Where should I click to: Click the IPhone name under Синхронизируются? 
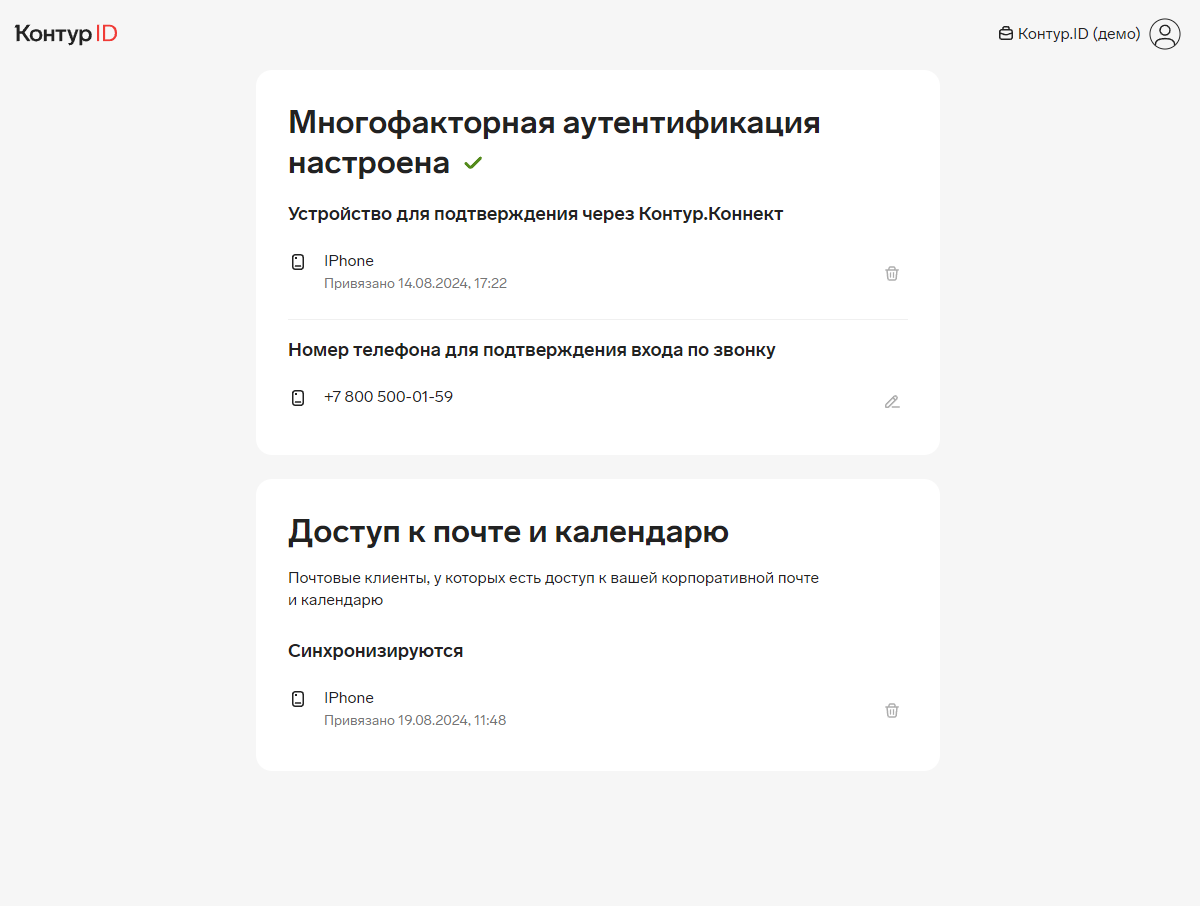coord(349,698)
